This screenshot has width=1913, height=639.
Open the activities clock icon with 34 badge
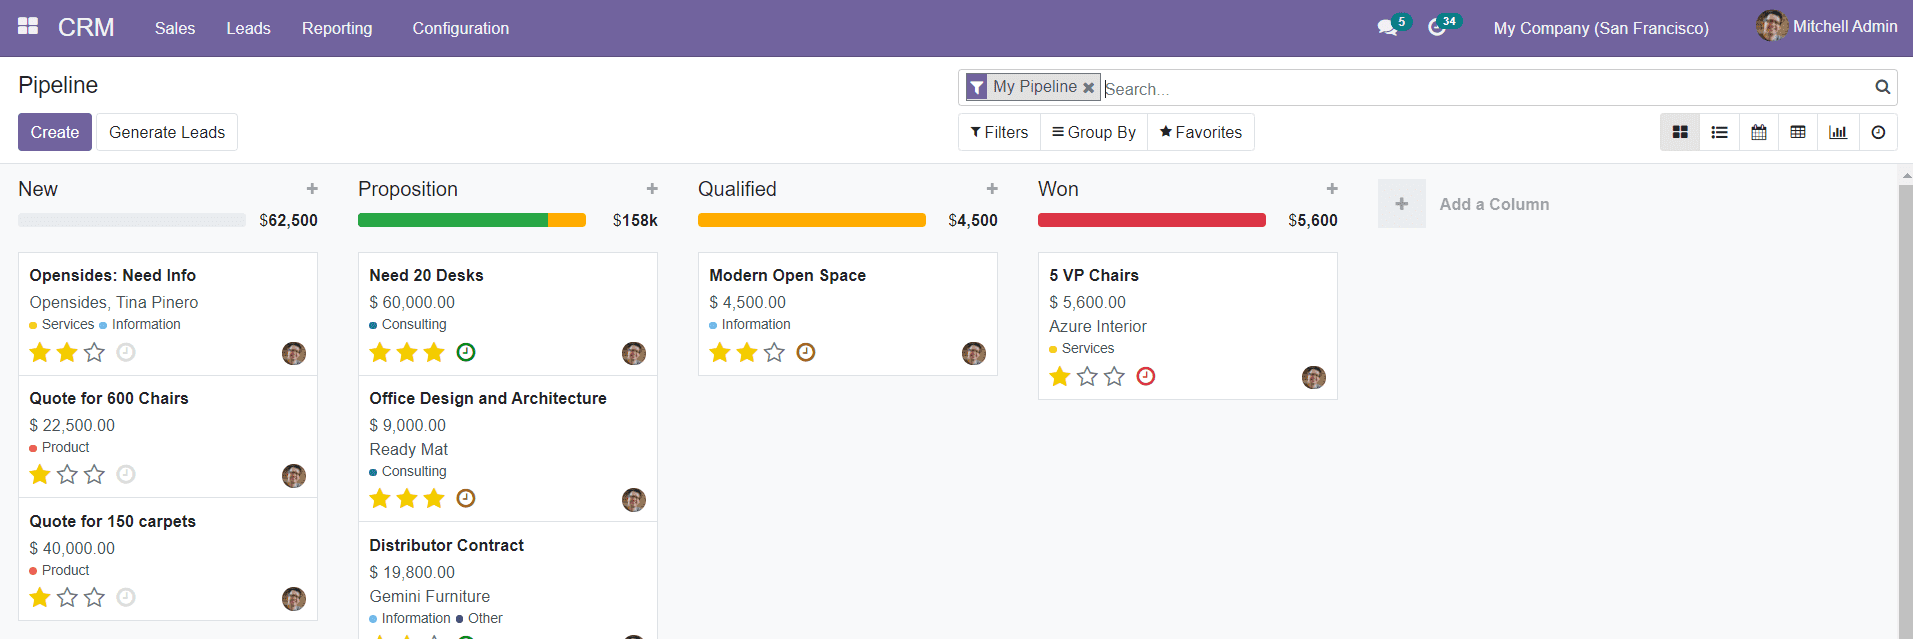tap(1437, 28)
